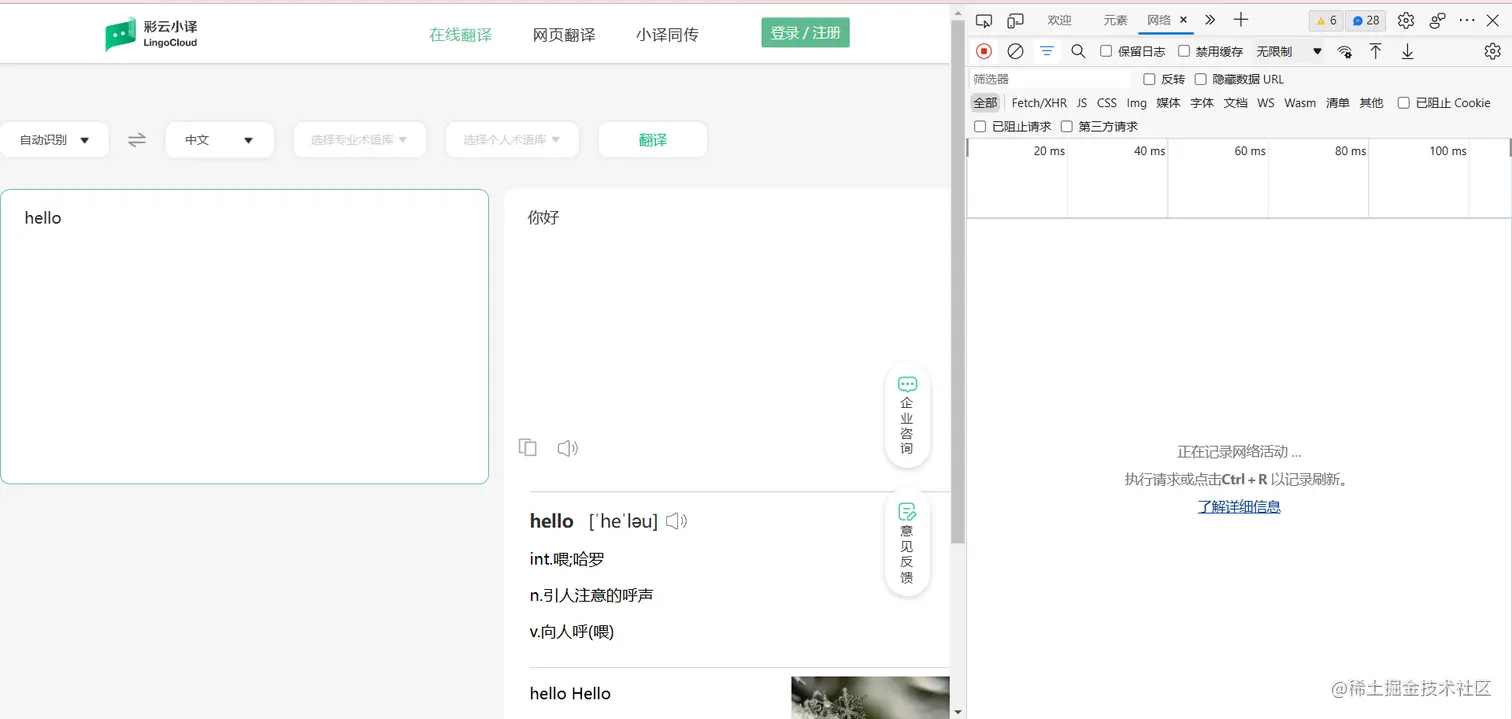Image resolution: width=1512 pixels, height=719 pixels.
Task: Open the 无限制 throttling dropdown
Action: [x=1289, y=51]
